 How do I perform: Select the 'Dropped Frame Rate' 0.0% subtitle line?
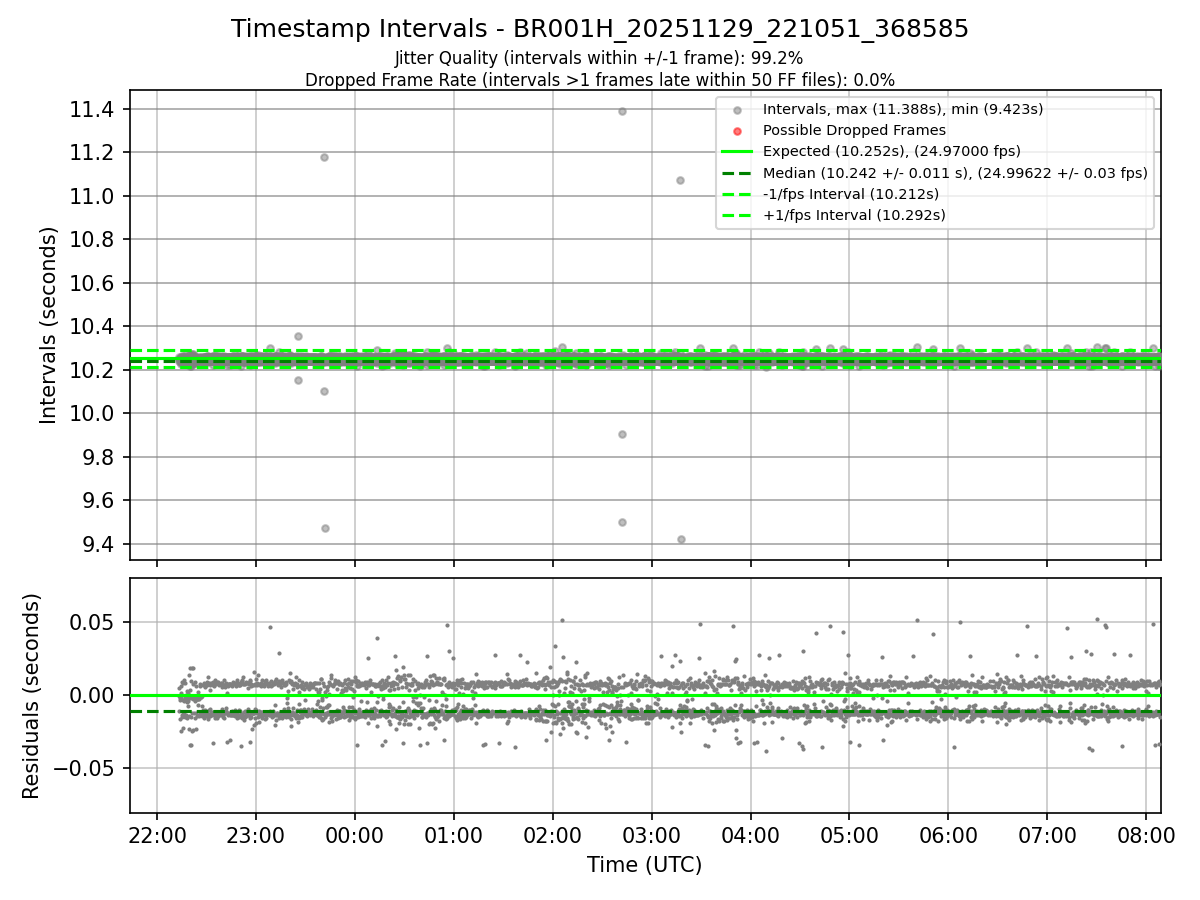click(x=600, y=79)
